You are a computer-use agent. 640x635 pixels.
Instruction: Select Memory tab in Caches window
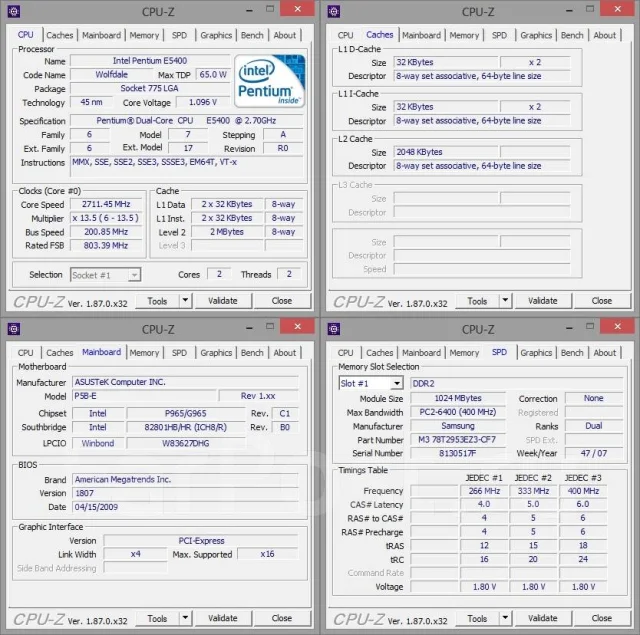464,35
